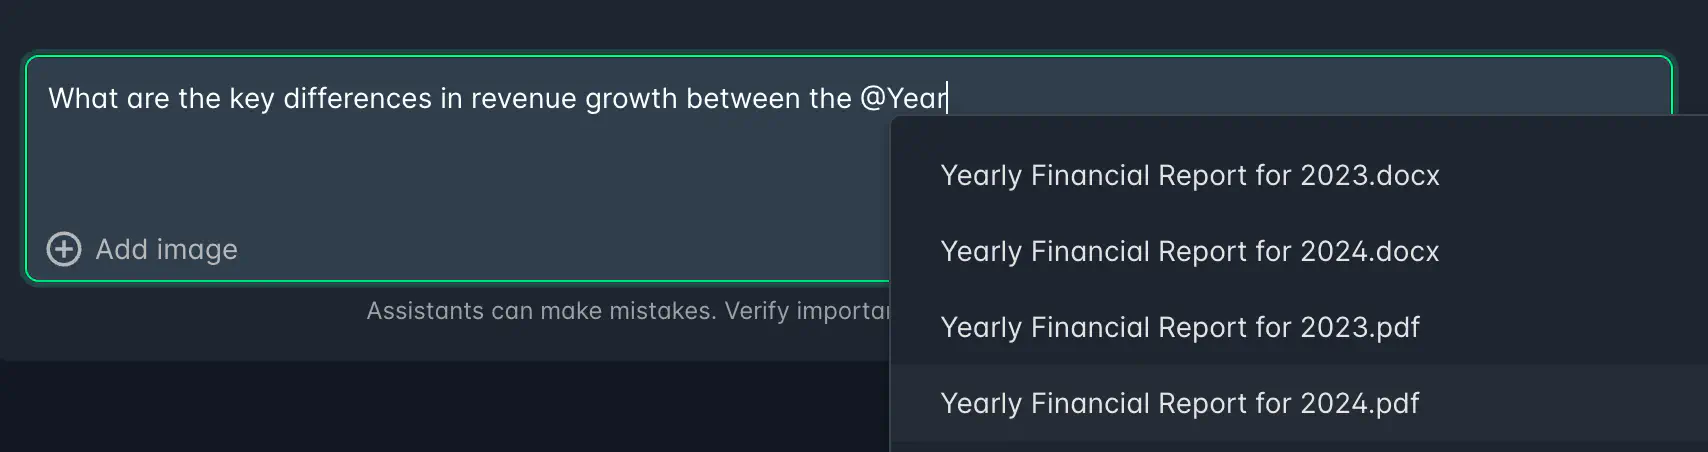1708x452 pixels.
Task: Click the "Assistants can make mistakes" disclaimer text
Action: click(628, 311)
